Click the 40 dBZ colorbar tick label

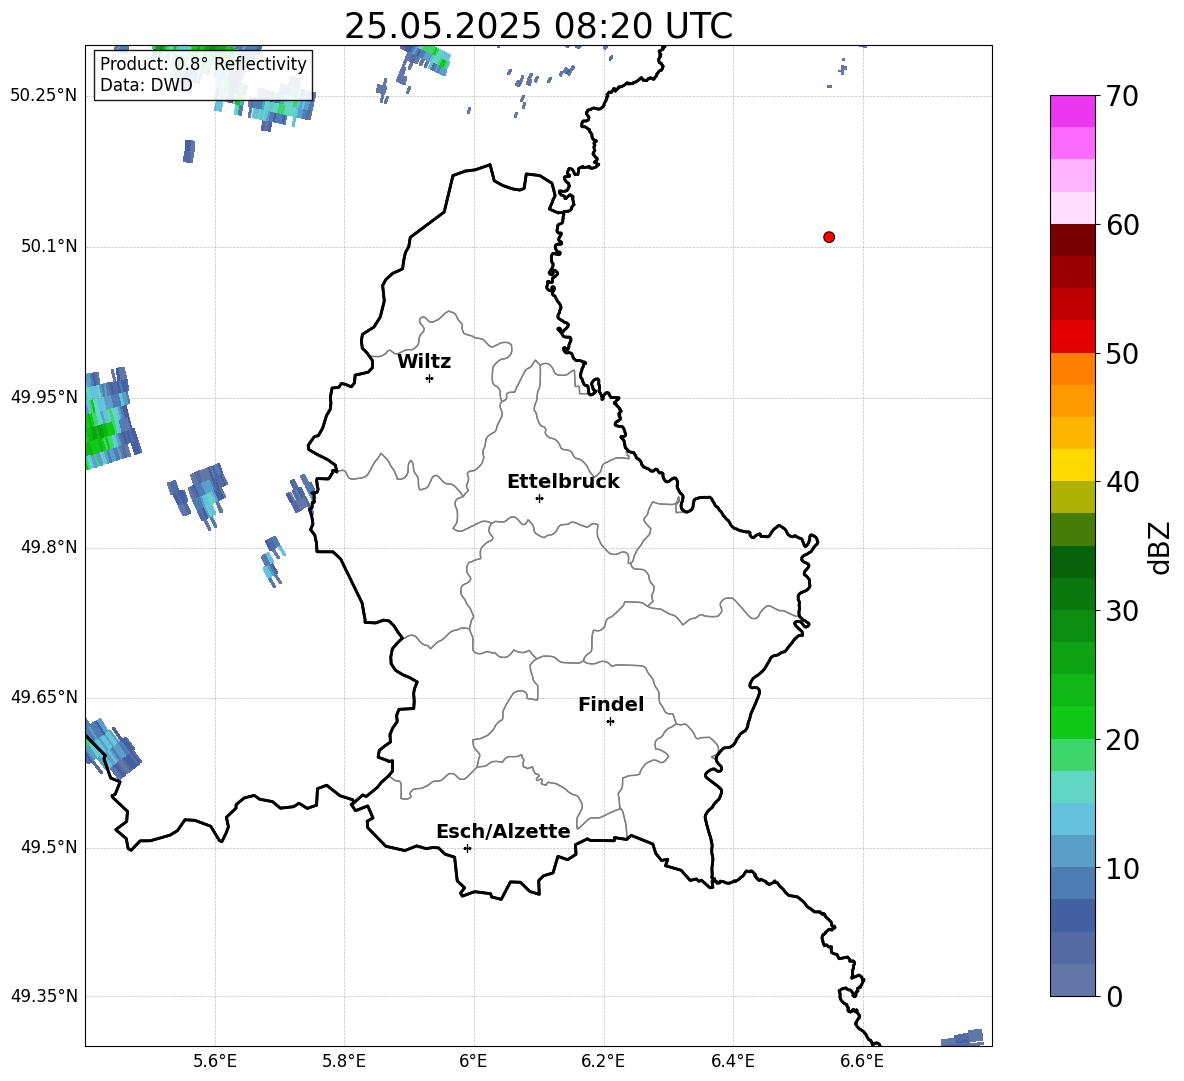coord(1122,482)
